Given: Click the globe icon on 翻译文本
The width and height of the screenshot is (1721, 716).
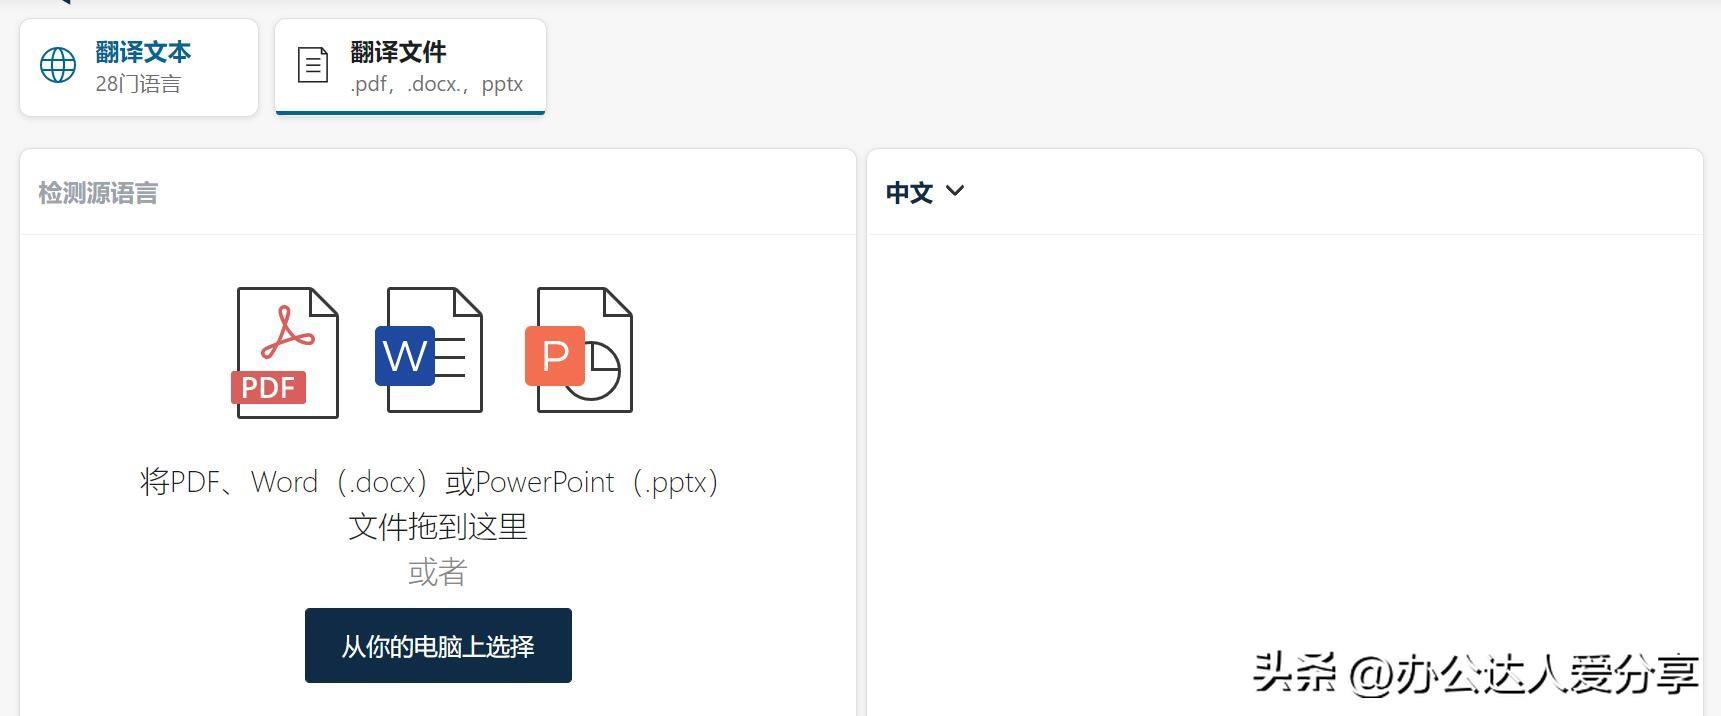Looking at the screenshot, I should coord(58,65).
